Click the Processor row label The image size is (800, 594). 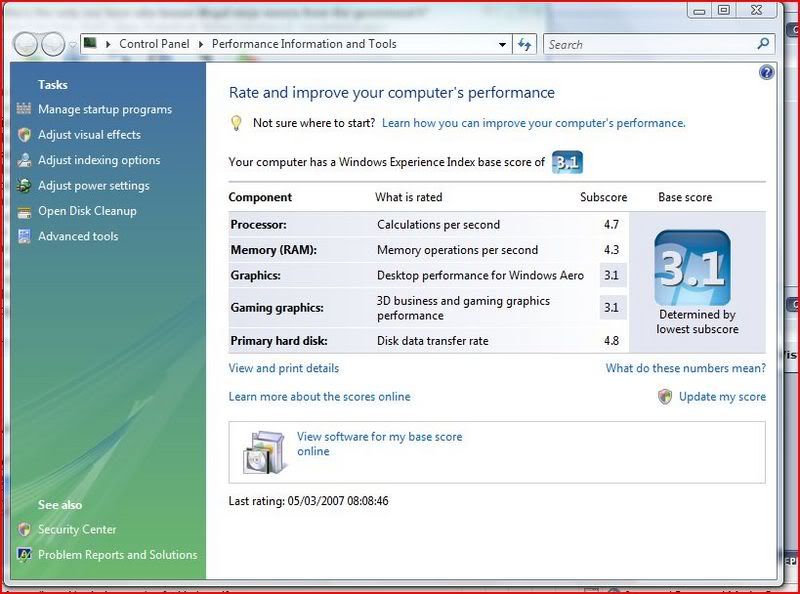[258, 225]
